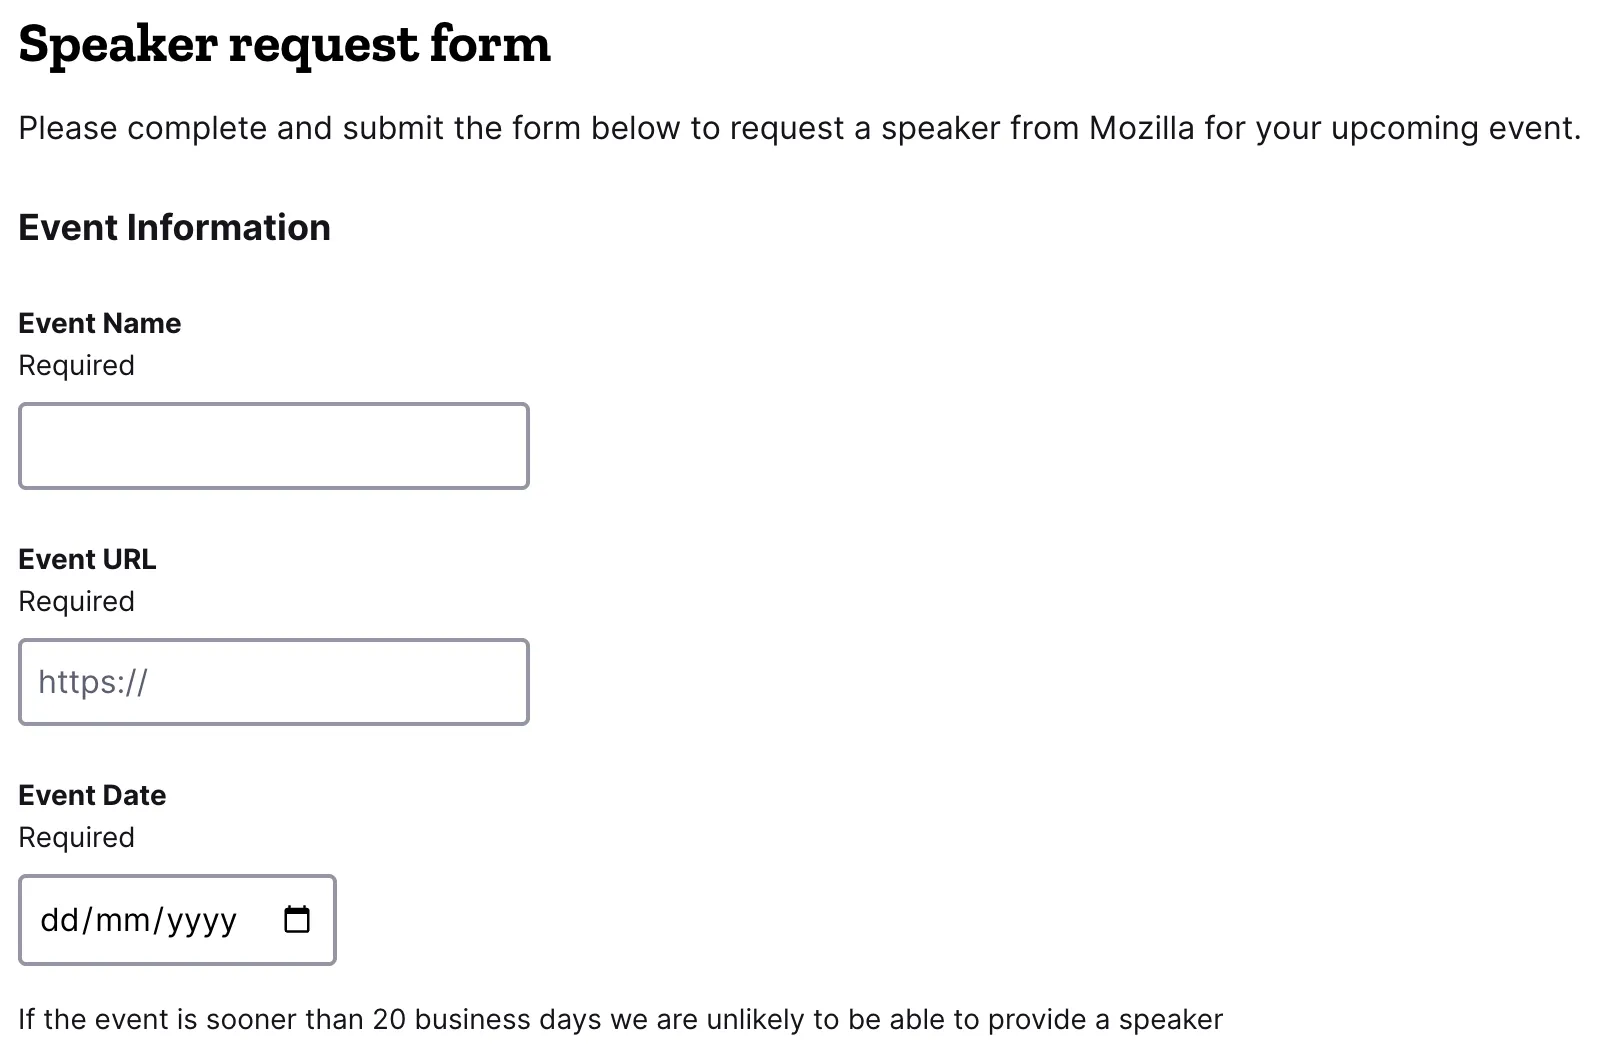Select the yyyy year segment
The width and height of the screenshot is (1602, 1062).
201,920
